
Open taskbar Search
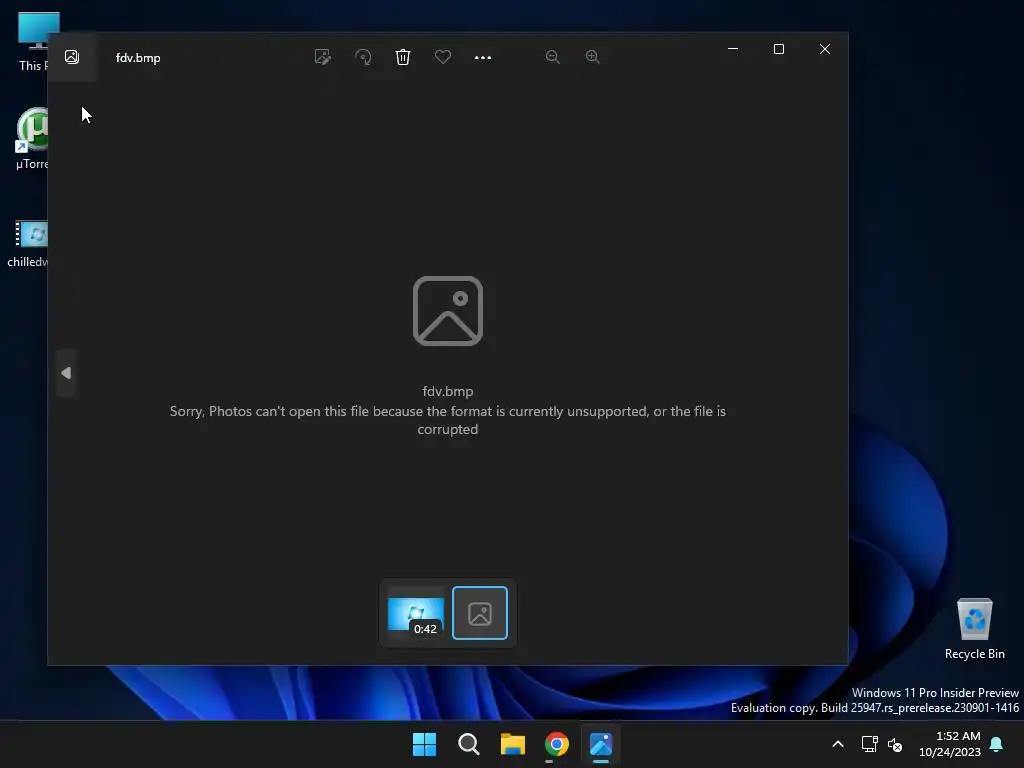point(469,744)
